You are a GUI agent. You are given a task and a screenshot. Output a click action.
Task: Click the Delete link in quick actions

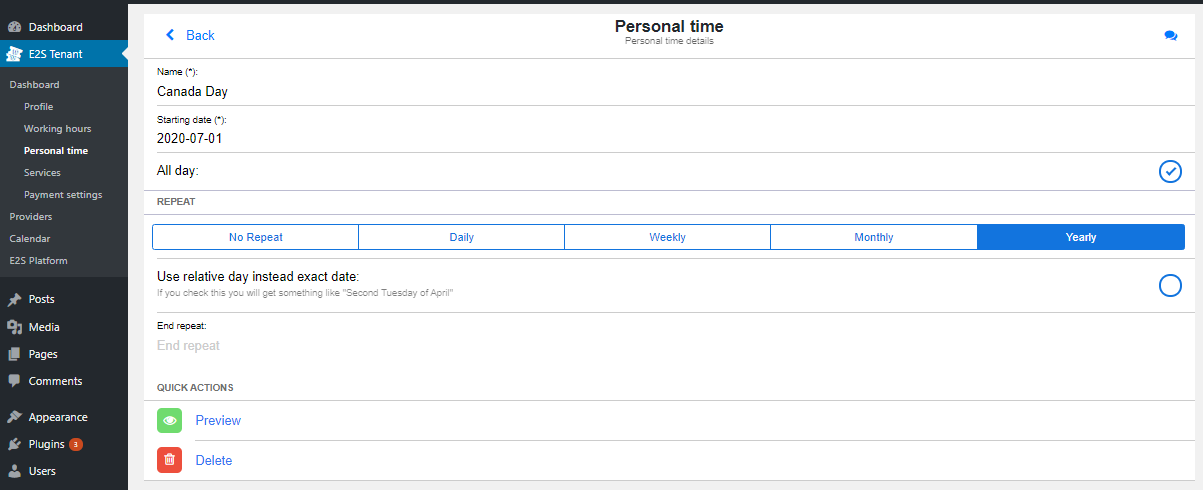click(x=214, y=461)
